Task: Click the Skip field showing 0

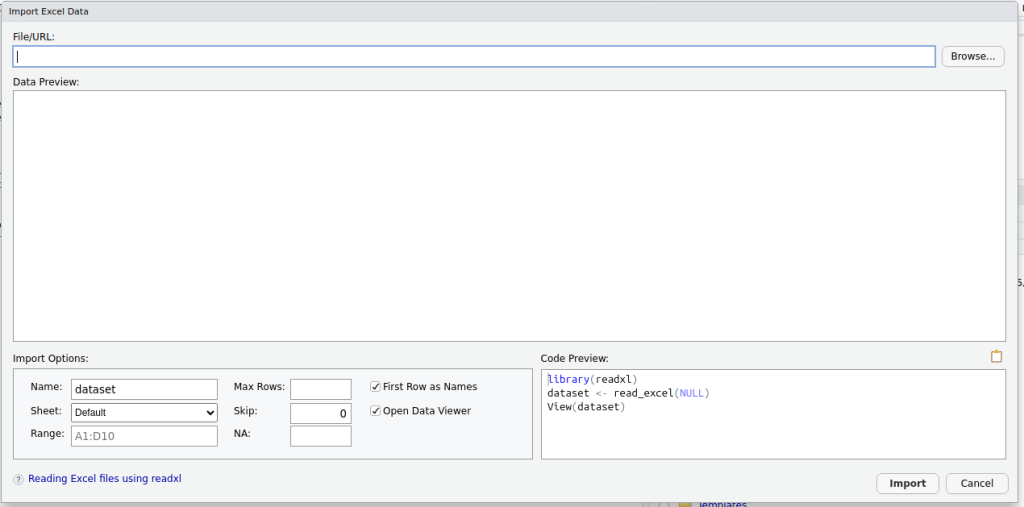Action: coord(320,413)
